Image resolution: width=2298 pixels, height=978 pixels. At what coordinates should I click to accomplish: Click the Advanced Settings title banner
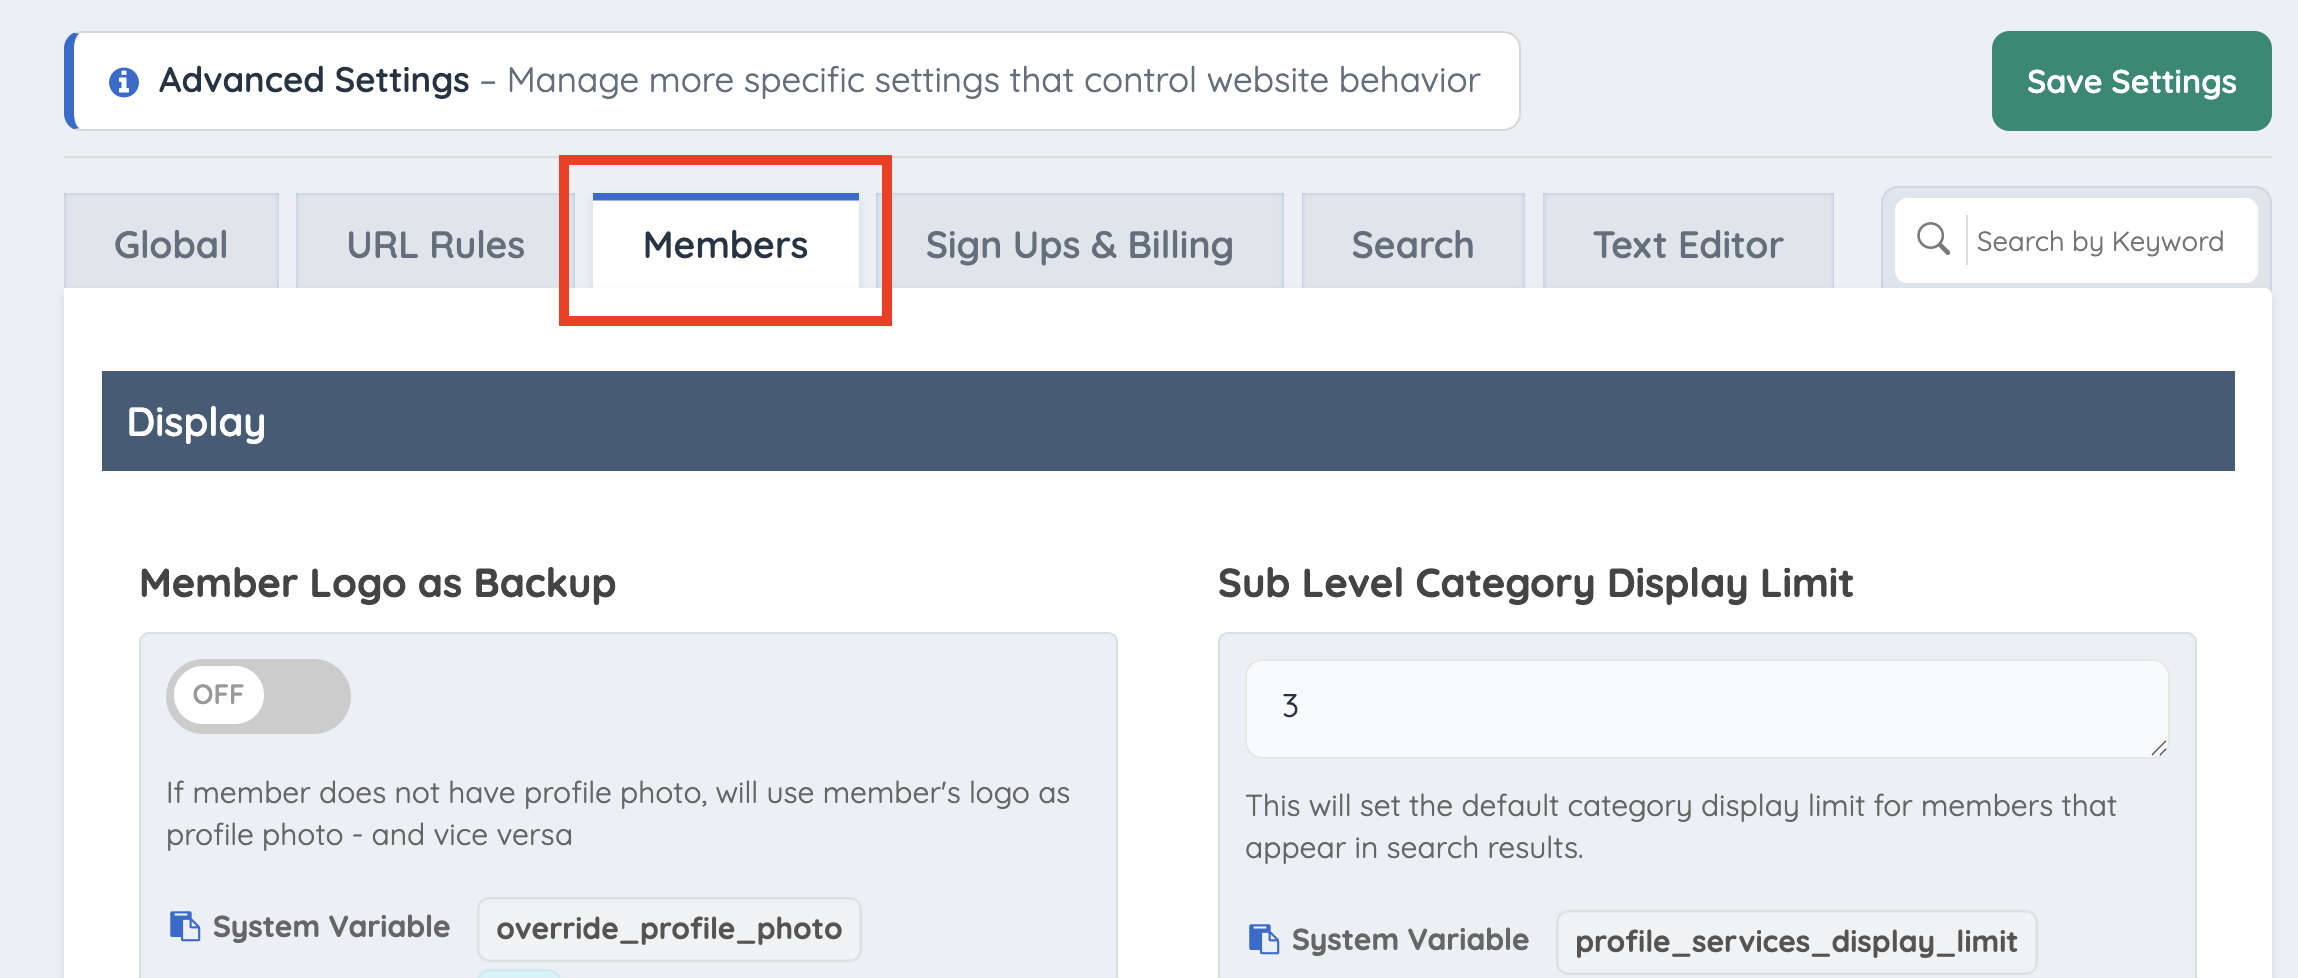coord(793,81)
